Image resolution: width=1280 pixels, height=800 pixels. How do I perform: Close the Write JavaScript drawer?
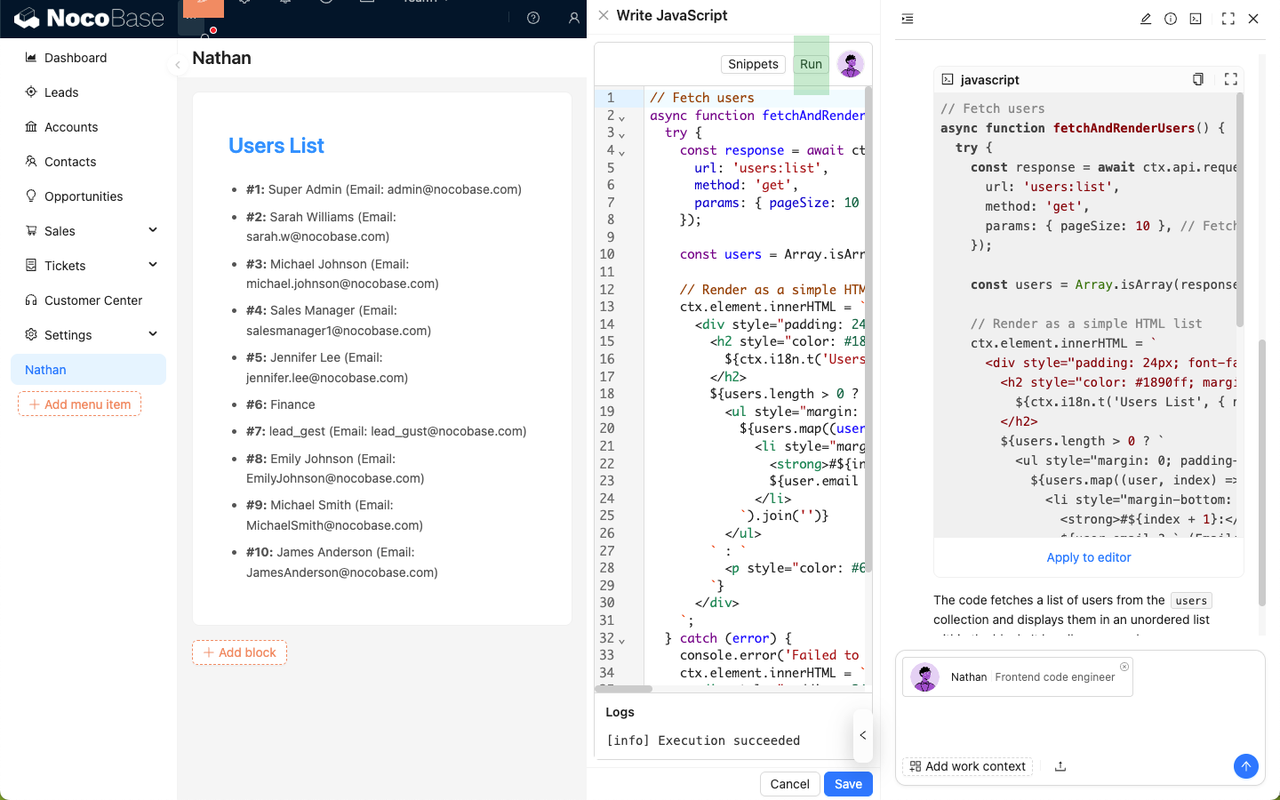pyautogui.click(x=603, y=16)
